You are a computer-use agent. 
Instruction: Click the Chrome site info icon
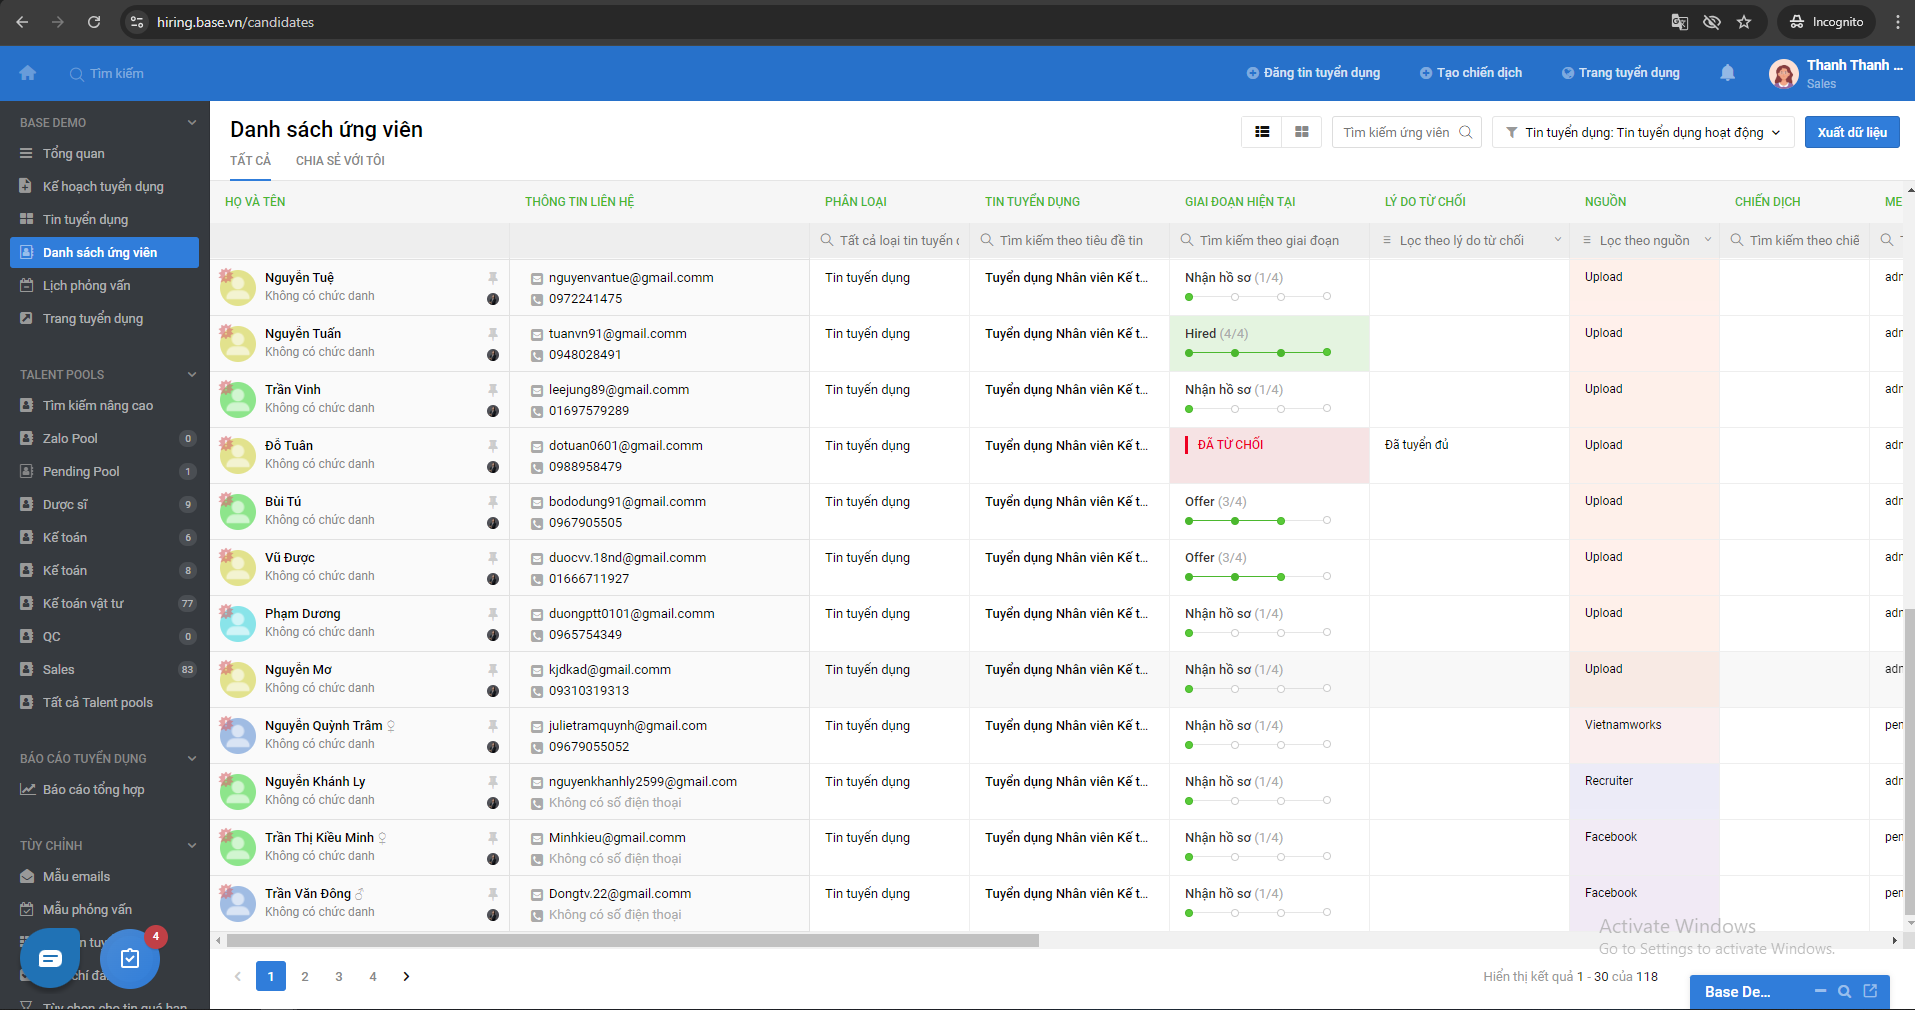click(137, 22)
